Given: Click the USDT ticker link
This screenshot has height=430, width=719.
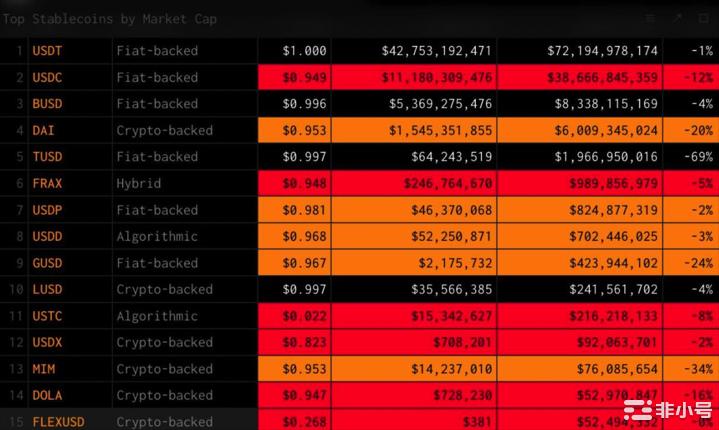Looking at the screenshot, I should pos(46,50).
